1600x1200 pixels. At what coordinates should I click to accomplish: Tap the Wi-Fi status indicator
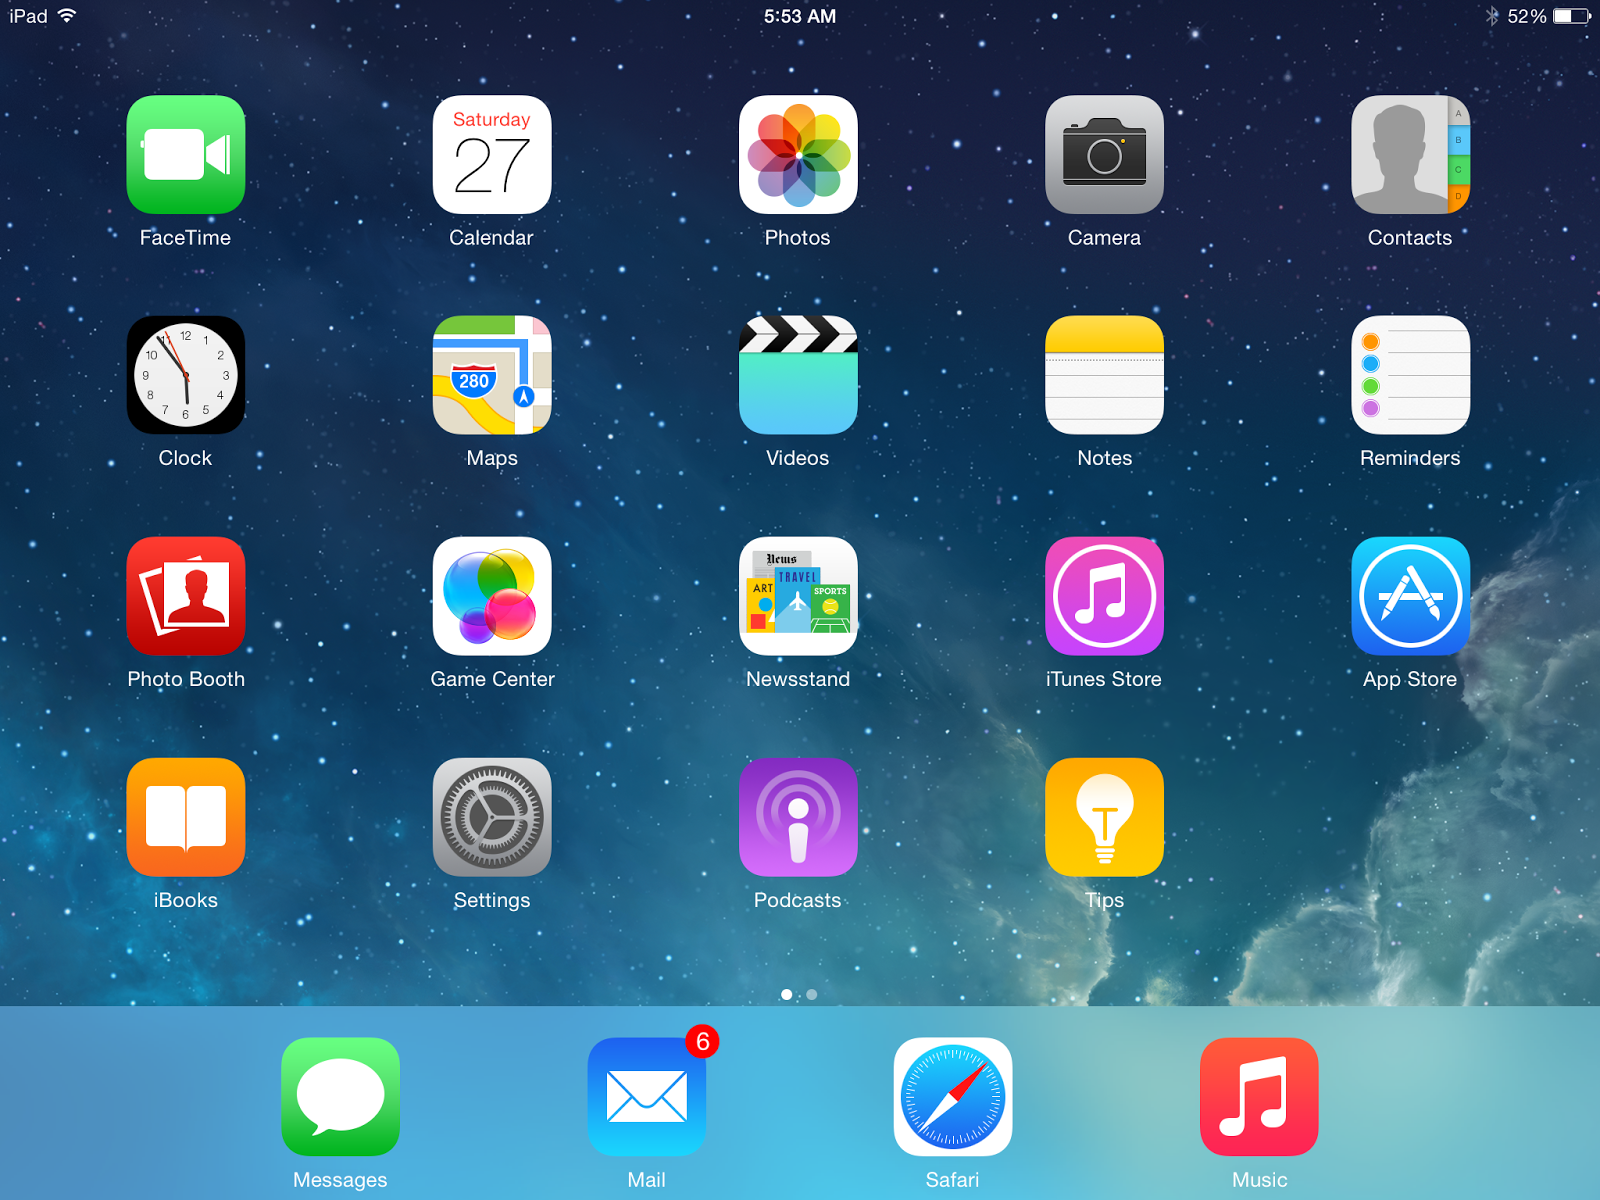point(66,15)
